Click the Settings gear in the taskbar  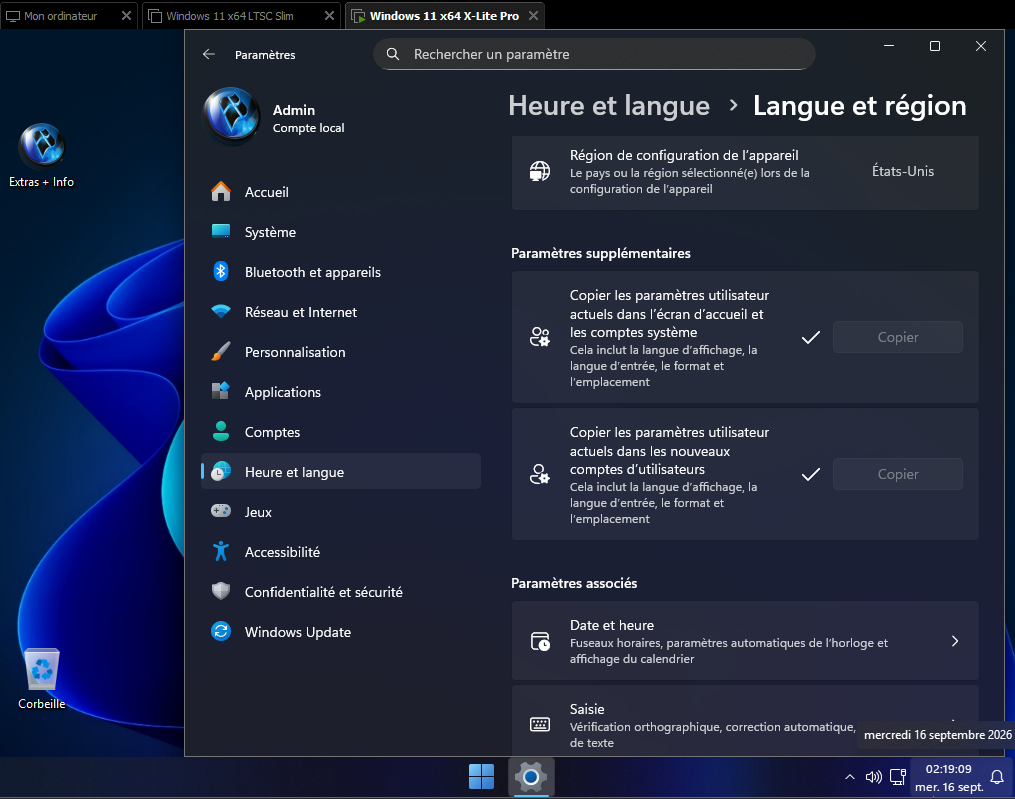coord(531,776)
